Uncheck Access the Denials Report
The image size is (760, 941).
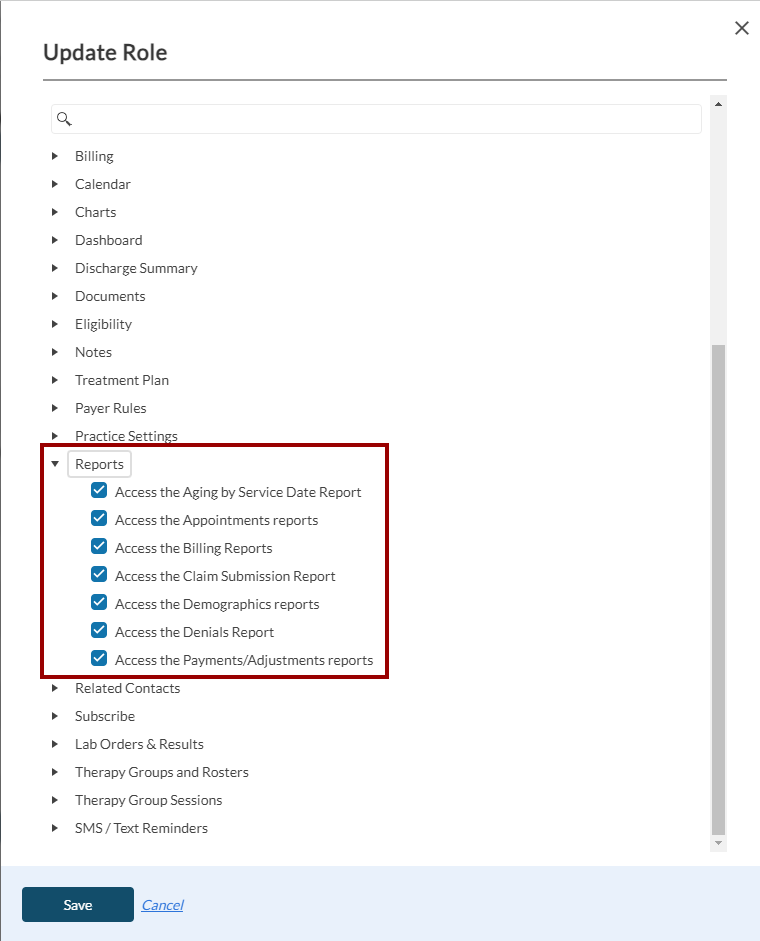click(99, 630)
